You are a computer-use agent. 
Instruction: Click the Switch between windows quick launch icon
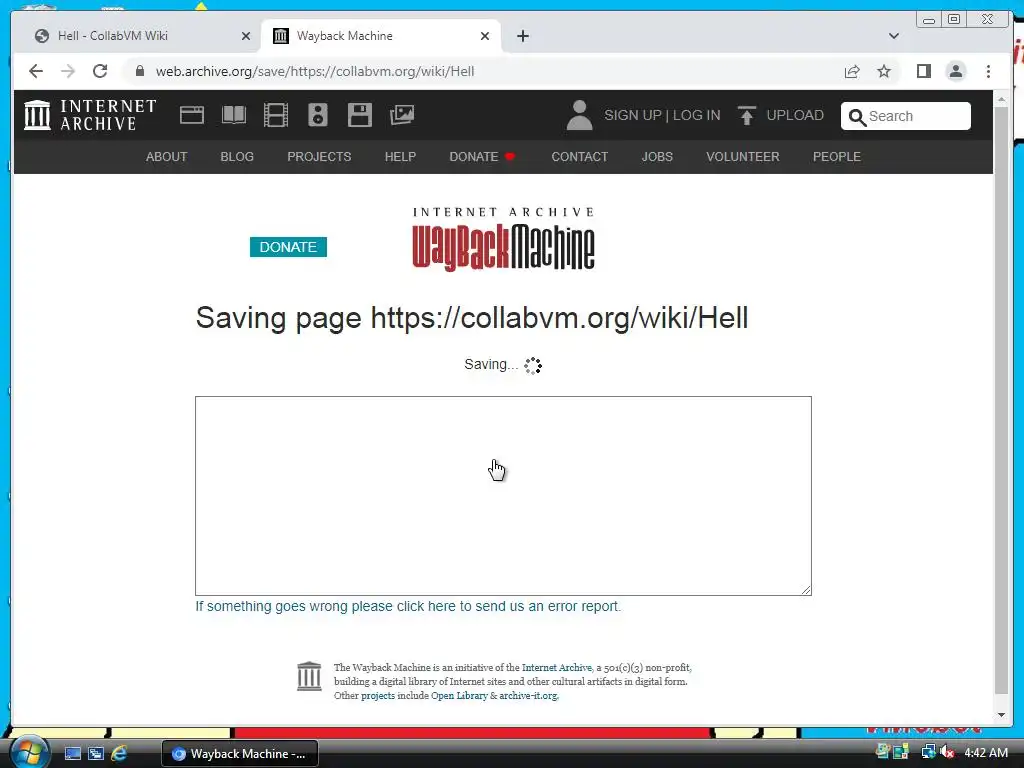coord(96,754)
